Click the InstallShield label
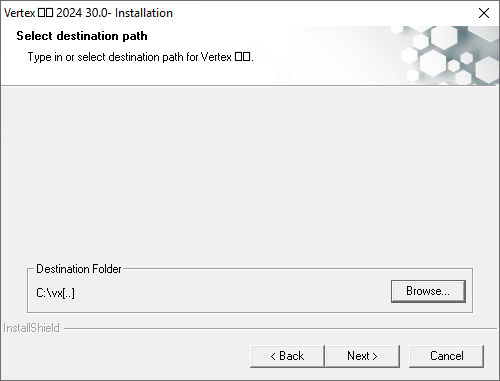Image resolution: width=500 pixels, height=381 pixels. point(31,328)
